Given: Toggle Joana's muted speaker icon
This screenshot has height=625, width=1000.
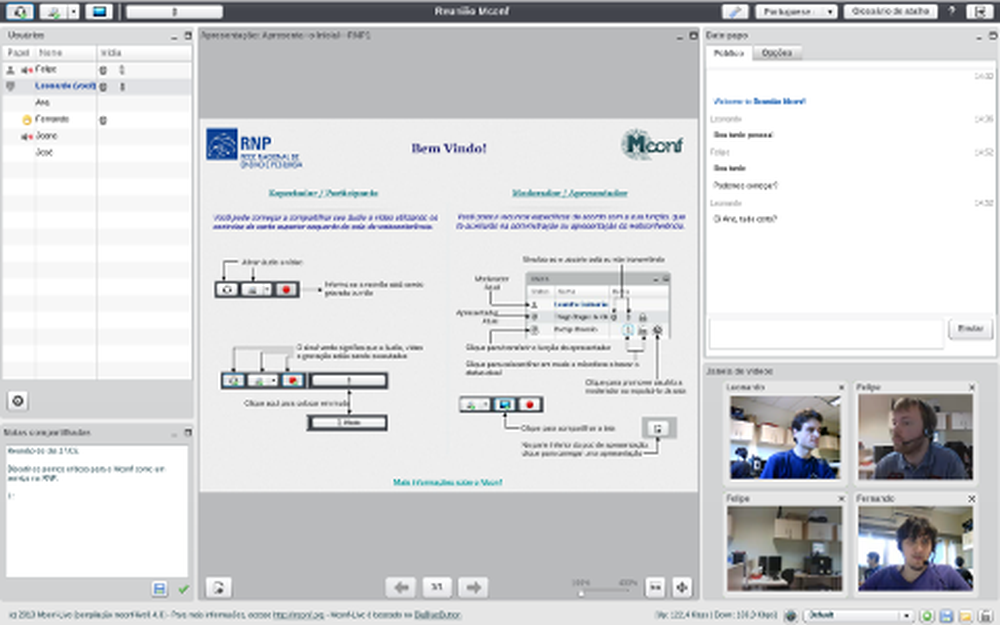Looking at the screenshot, I should pyautogui.click(x=27, y=136).
